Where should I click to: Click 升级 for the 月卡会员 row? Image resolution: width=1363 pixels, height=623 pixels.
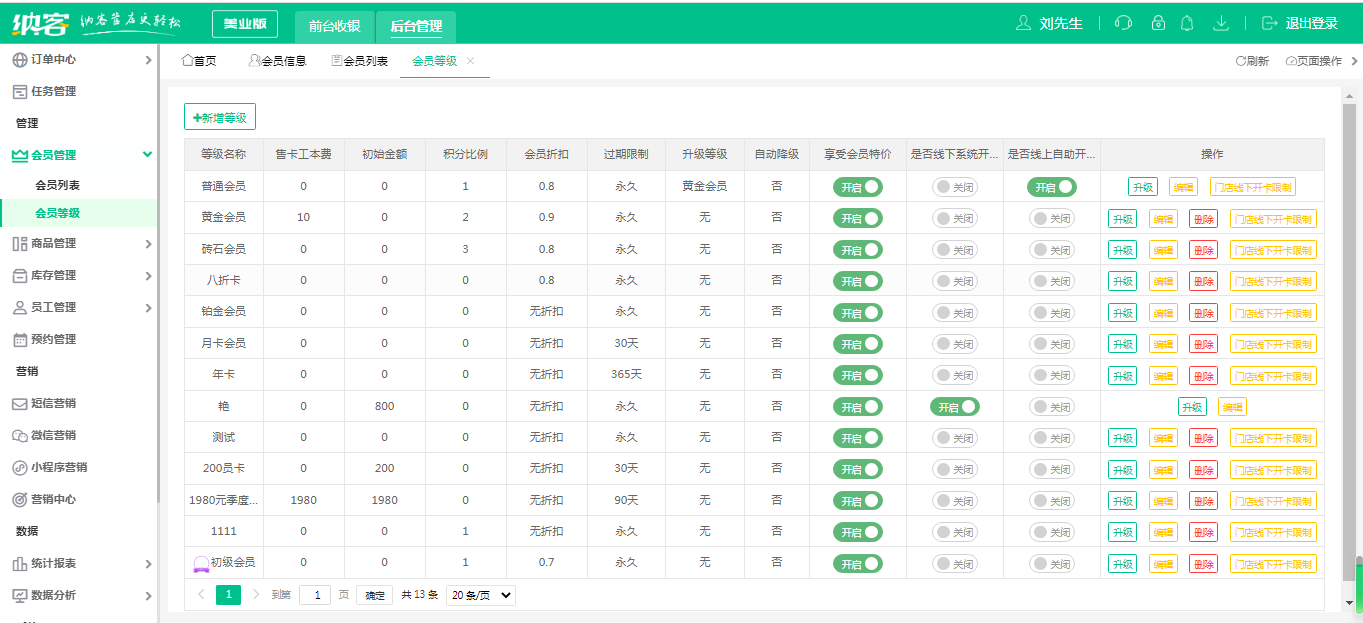(1122, 343)
